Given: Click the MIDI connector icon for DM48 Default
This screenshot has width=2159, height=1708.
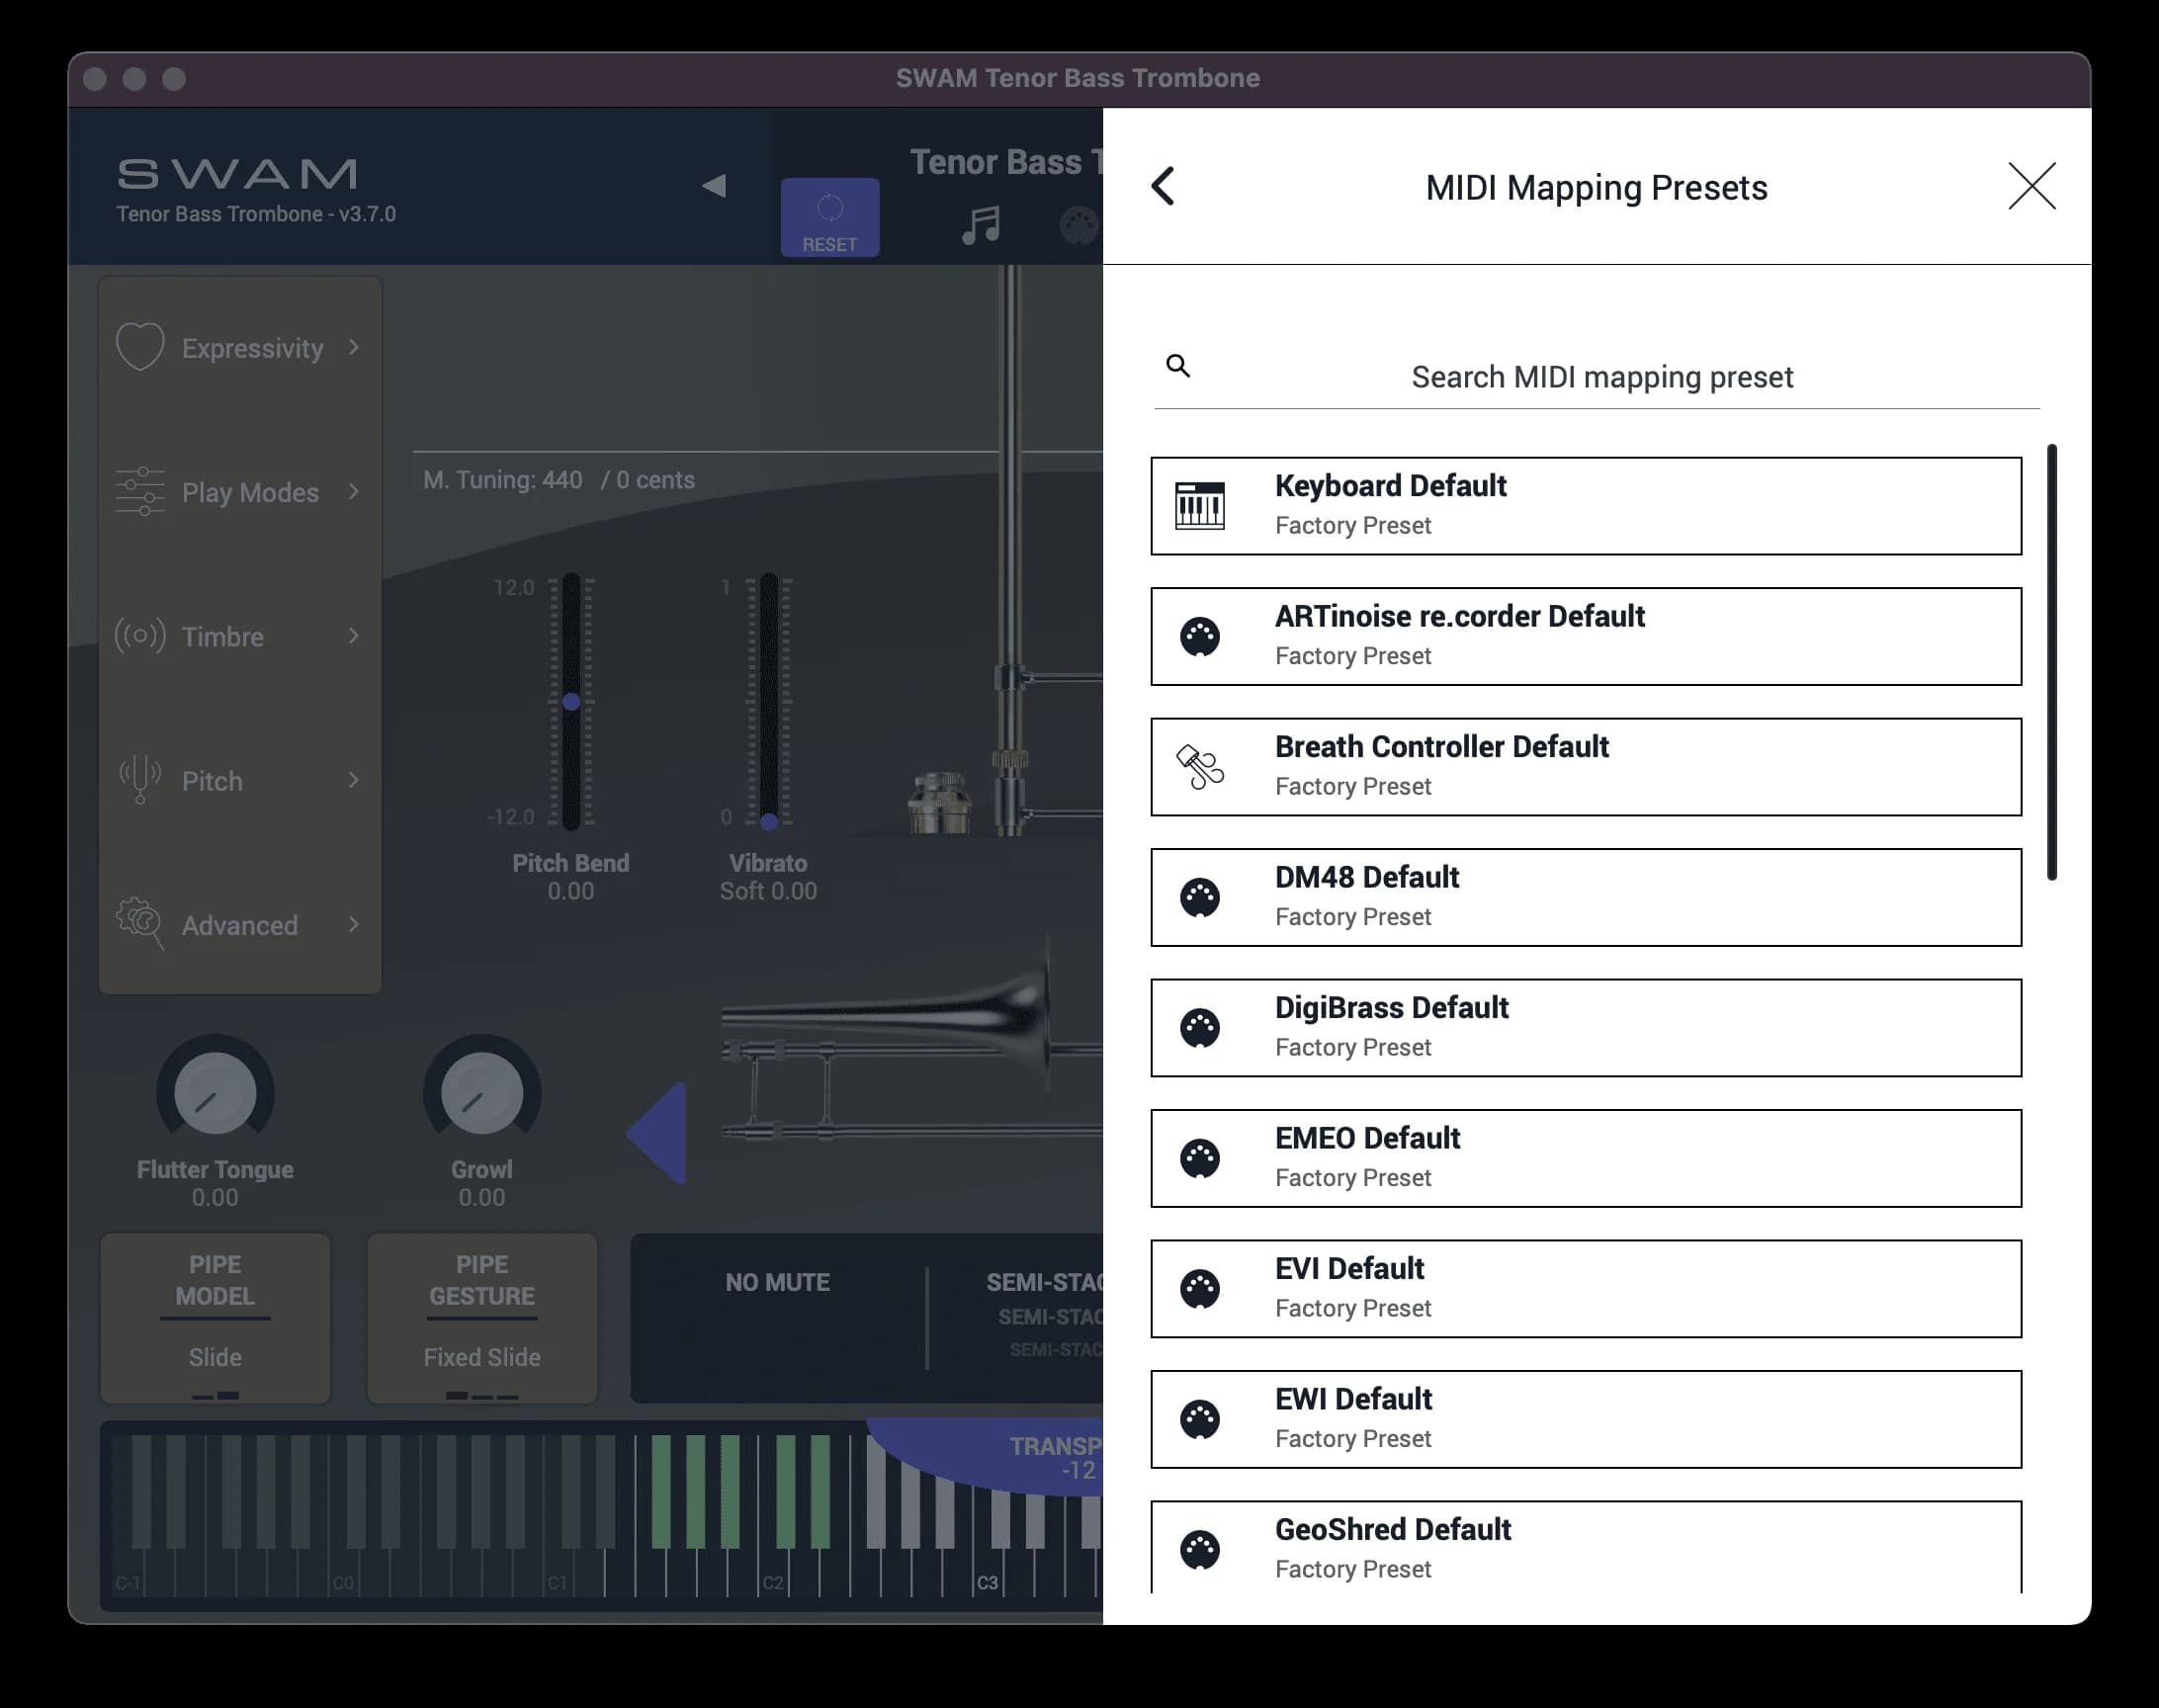Looking at the screenshot, I should pyautogui.click(x=1199, y=898).
